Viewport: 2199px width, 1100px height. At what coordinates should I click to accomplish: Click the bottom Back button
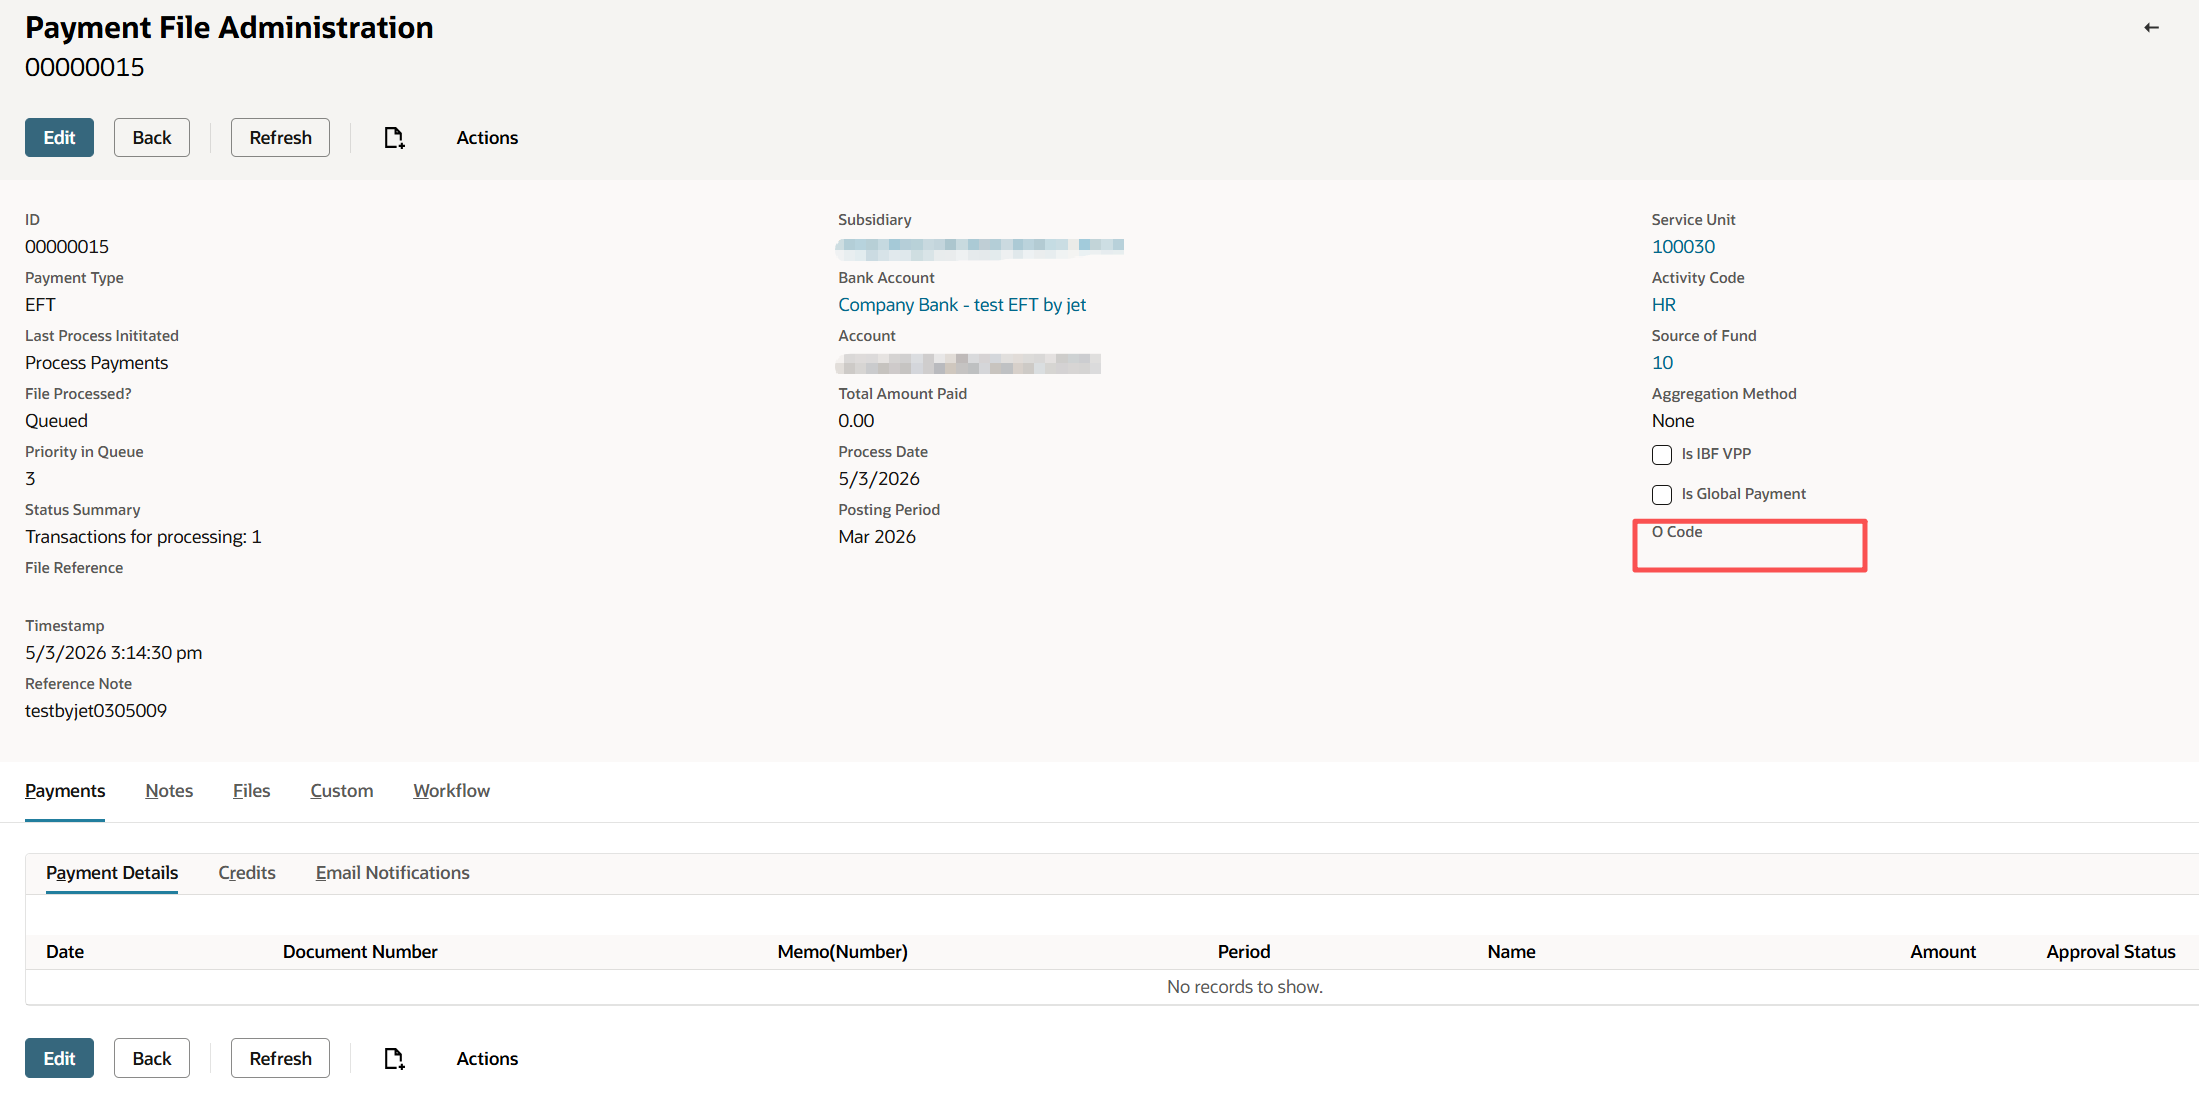(x=152, y=1058)
